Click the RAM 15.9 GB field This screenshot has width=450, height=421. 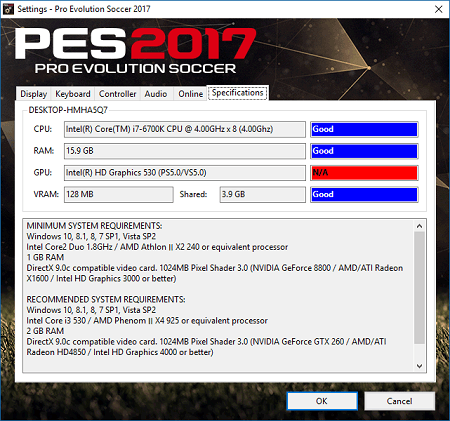pyautogui.click(x=185, y=151)
